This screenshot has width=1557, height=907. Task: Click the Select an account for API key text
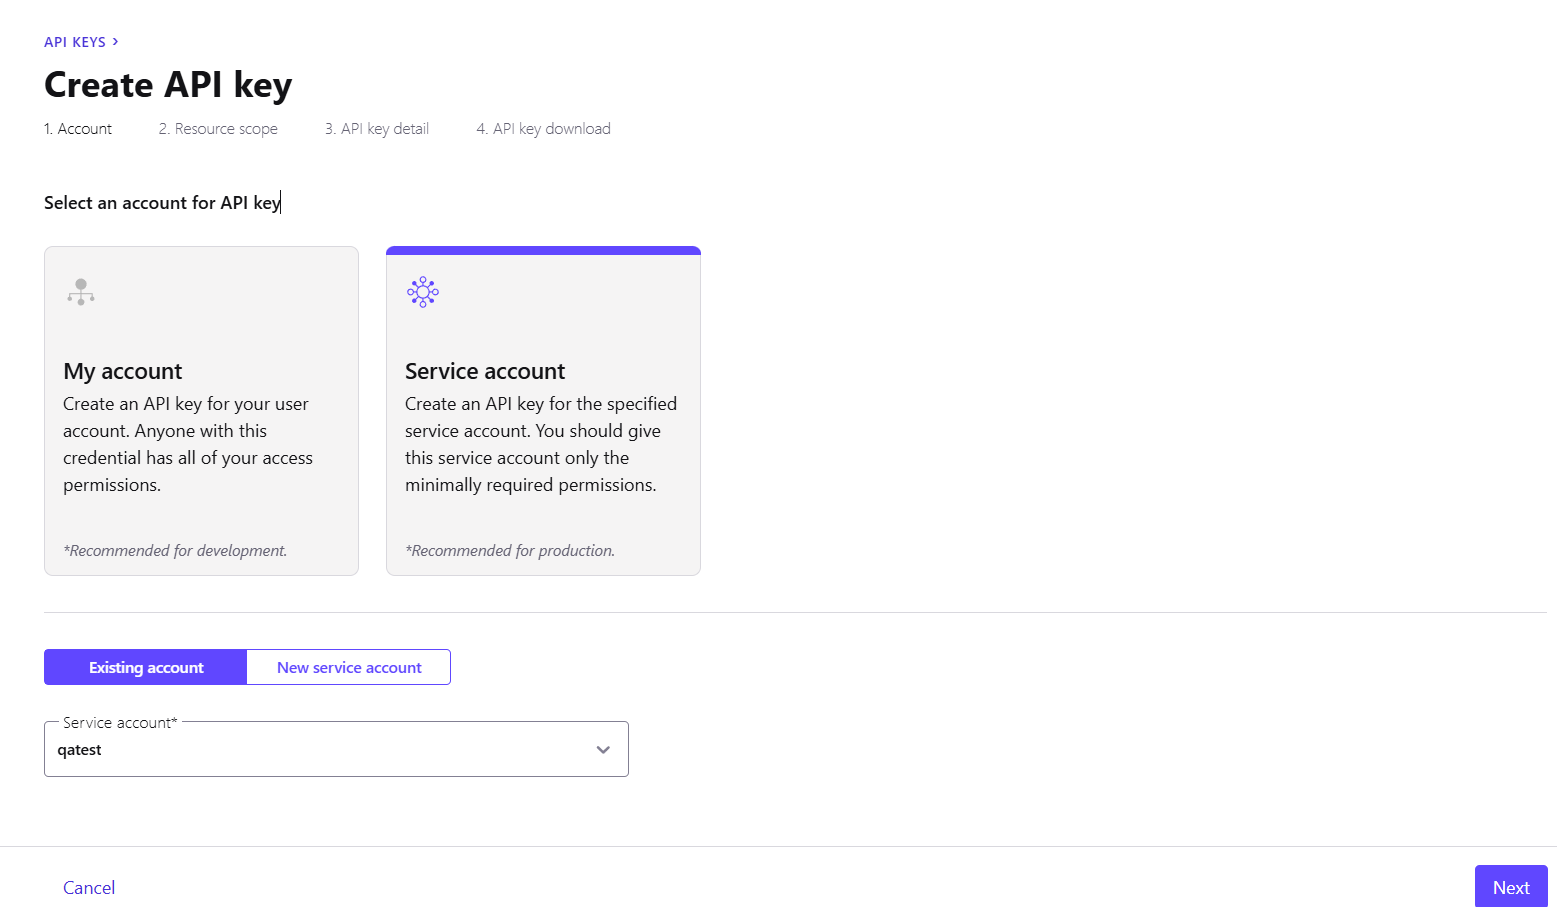162,203
